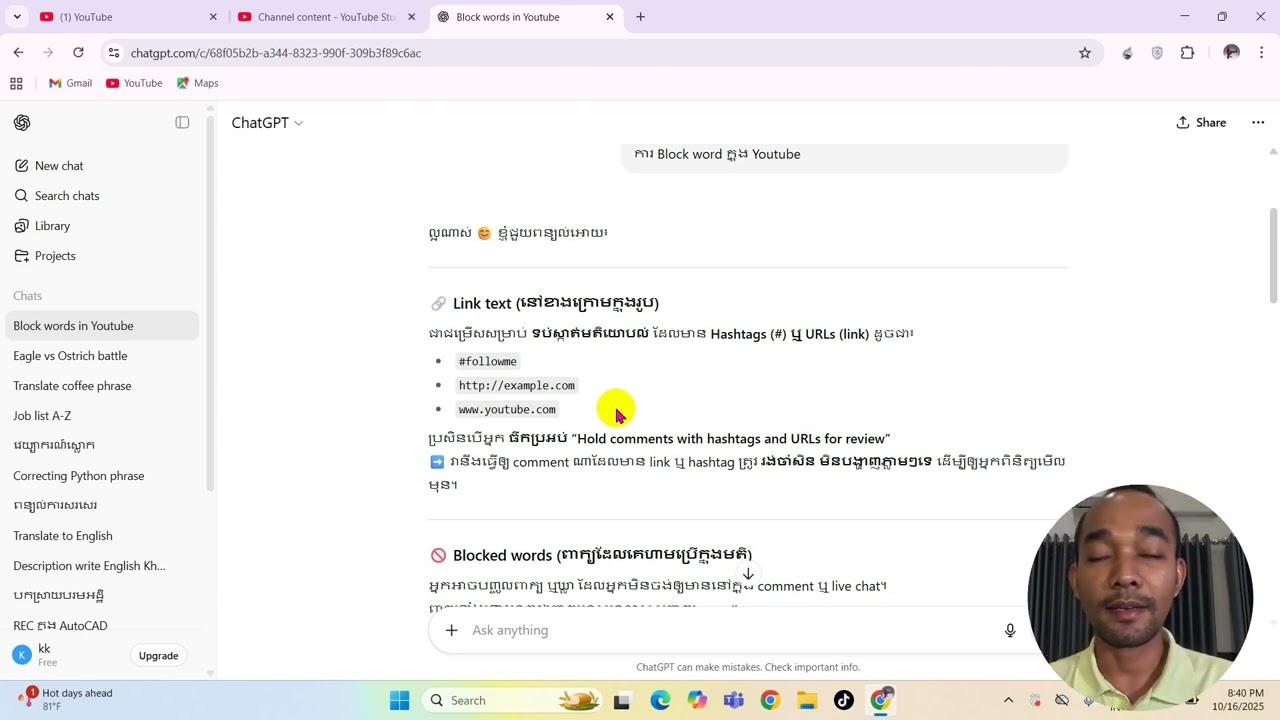Screen dimensions: 1280x720
Task: Click the address bar URL
Action: (276, 53)
